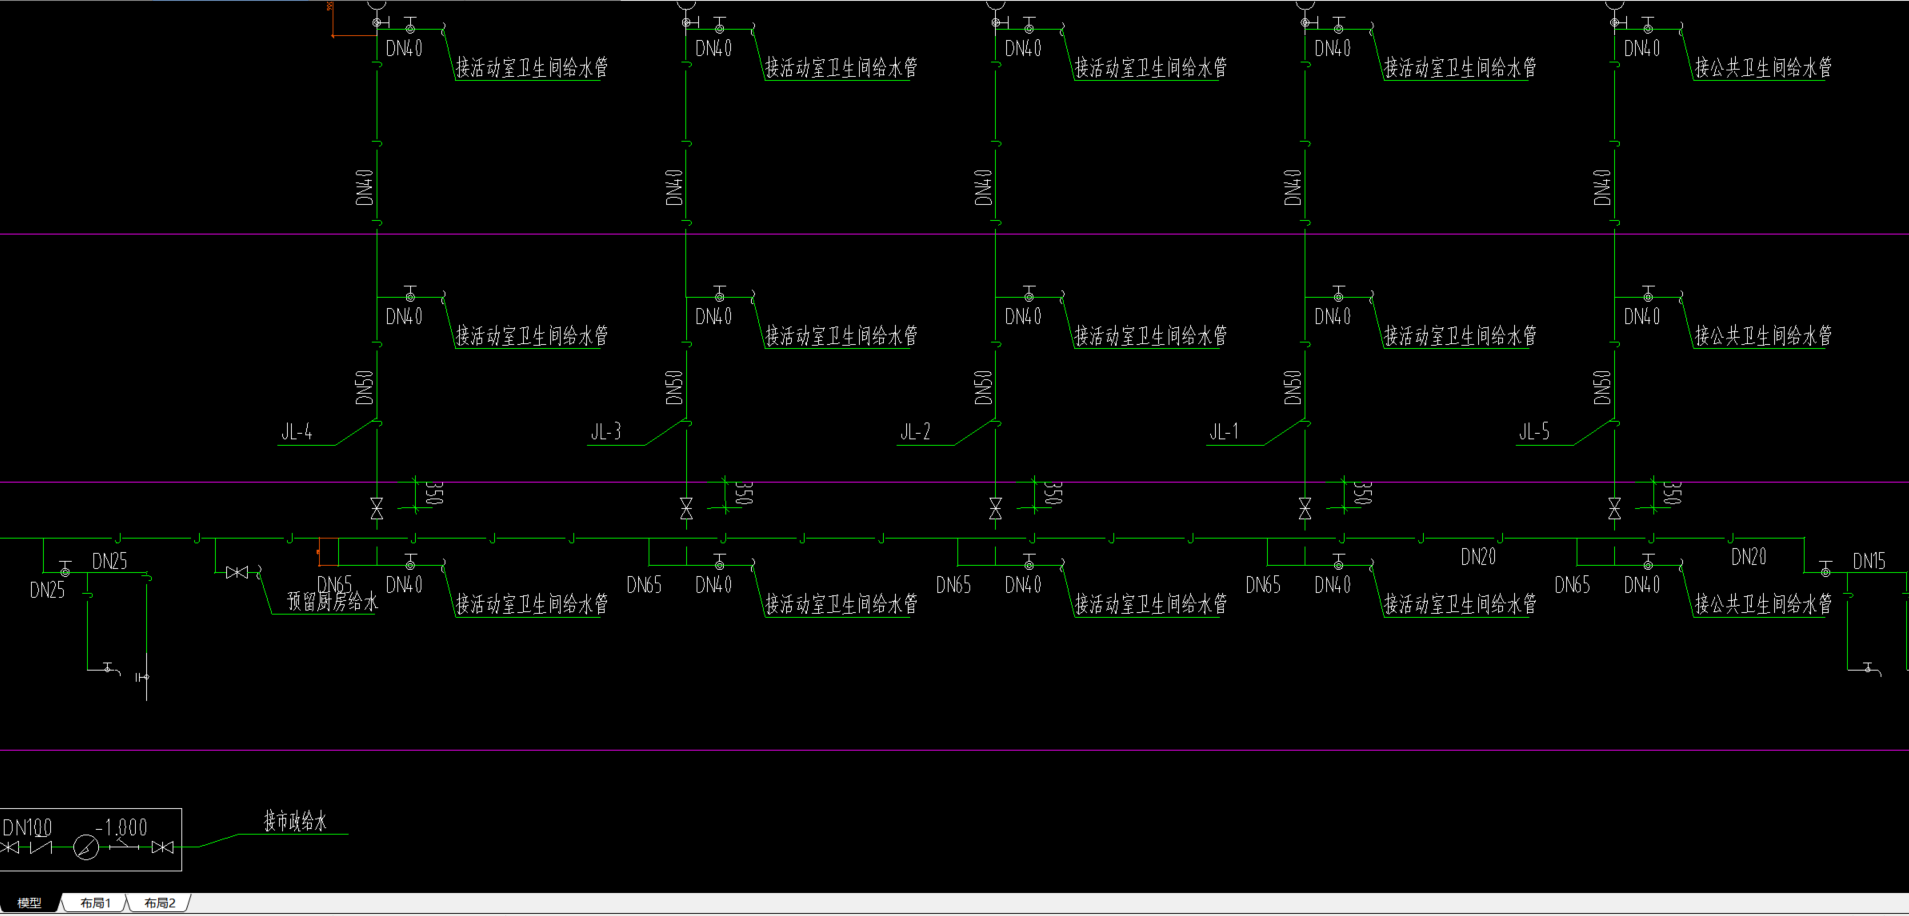Select the rotated DN50 label on riser JL-2
Image resolution: width=1909 pixels, height=916 pixels.
coord(983,387)
